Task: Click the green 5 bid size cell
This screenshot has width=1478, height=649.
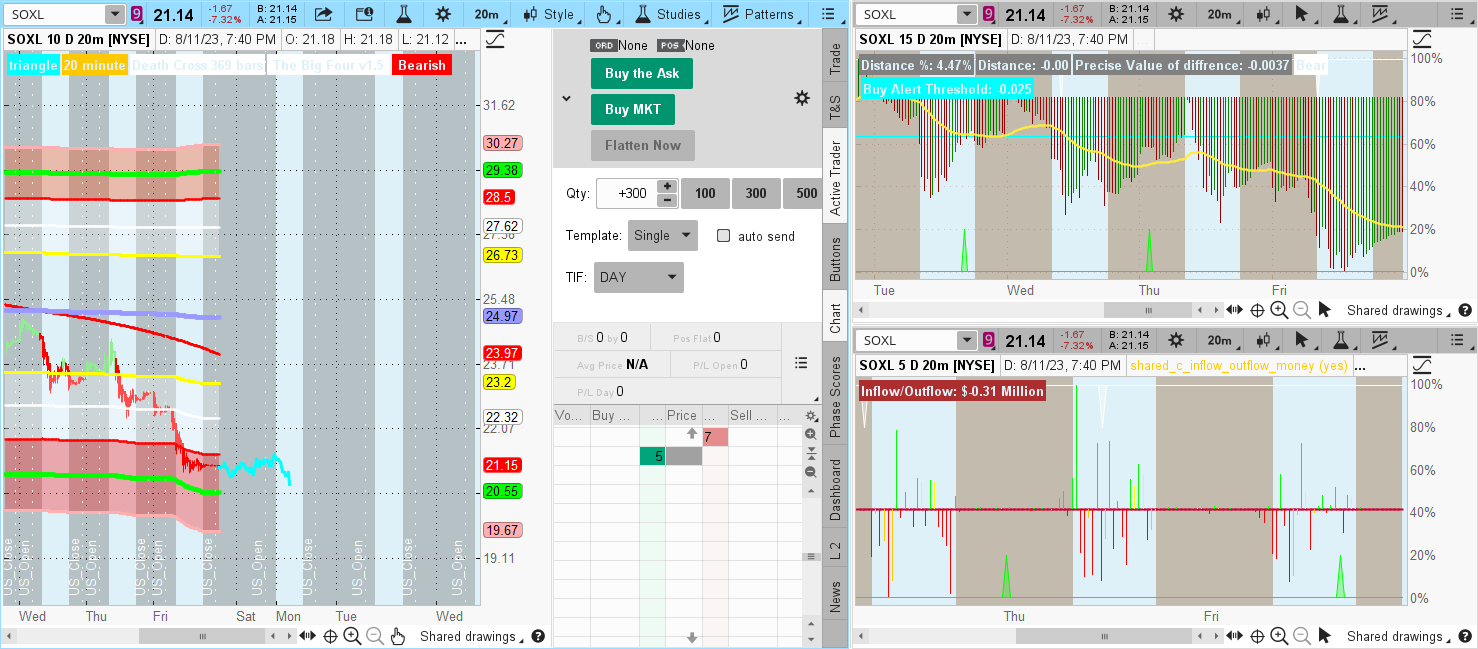Action: point(652,456)
